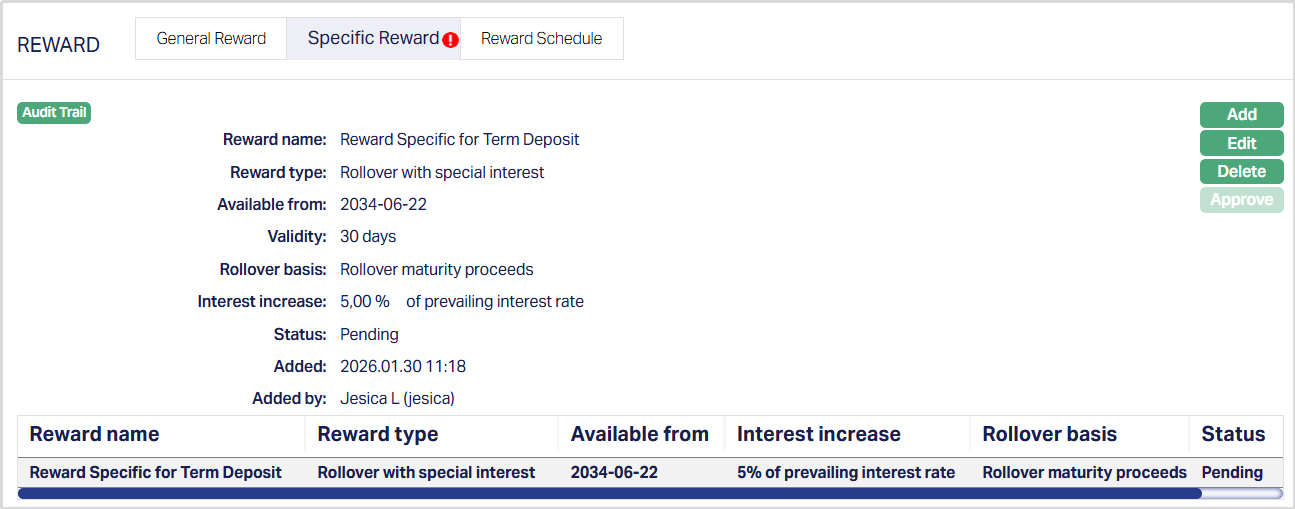Click the Reward type column header
Viewport: 1295px width, 509px height.
click(x=378, y=434)
